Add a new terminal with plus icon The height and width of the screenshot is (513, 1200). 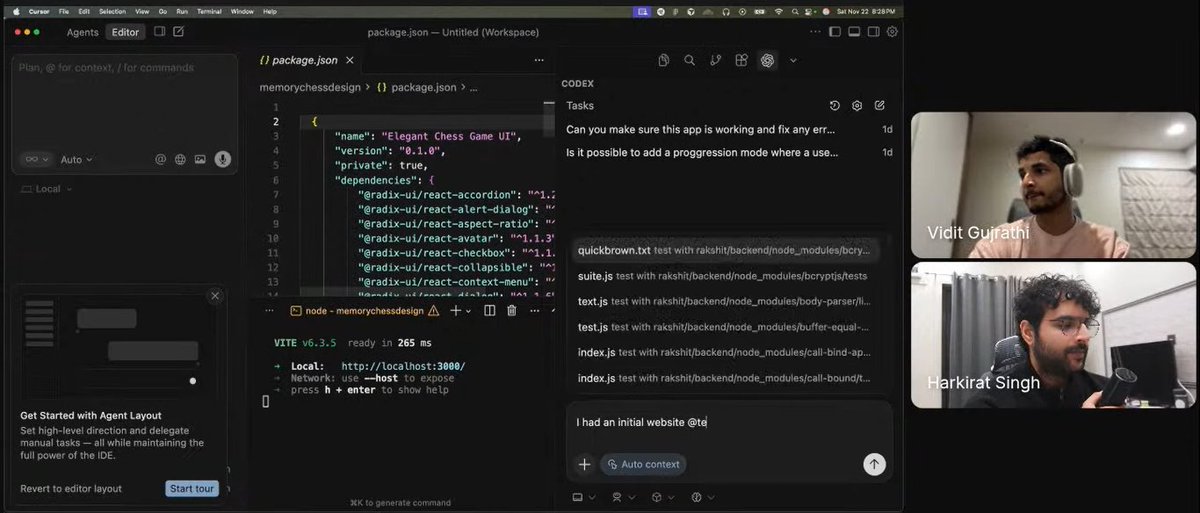coord(454,311)
